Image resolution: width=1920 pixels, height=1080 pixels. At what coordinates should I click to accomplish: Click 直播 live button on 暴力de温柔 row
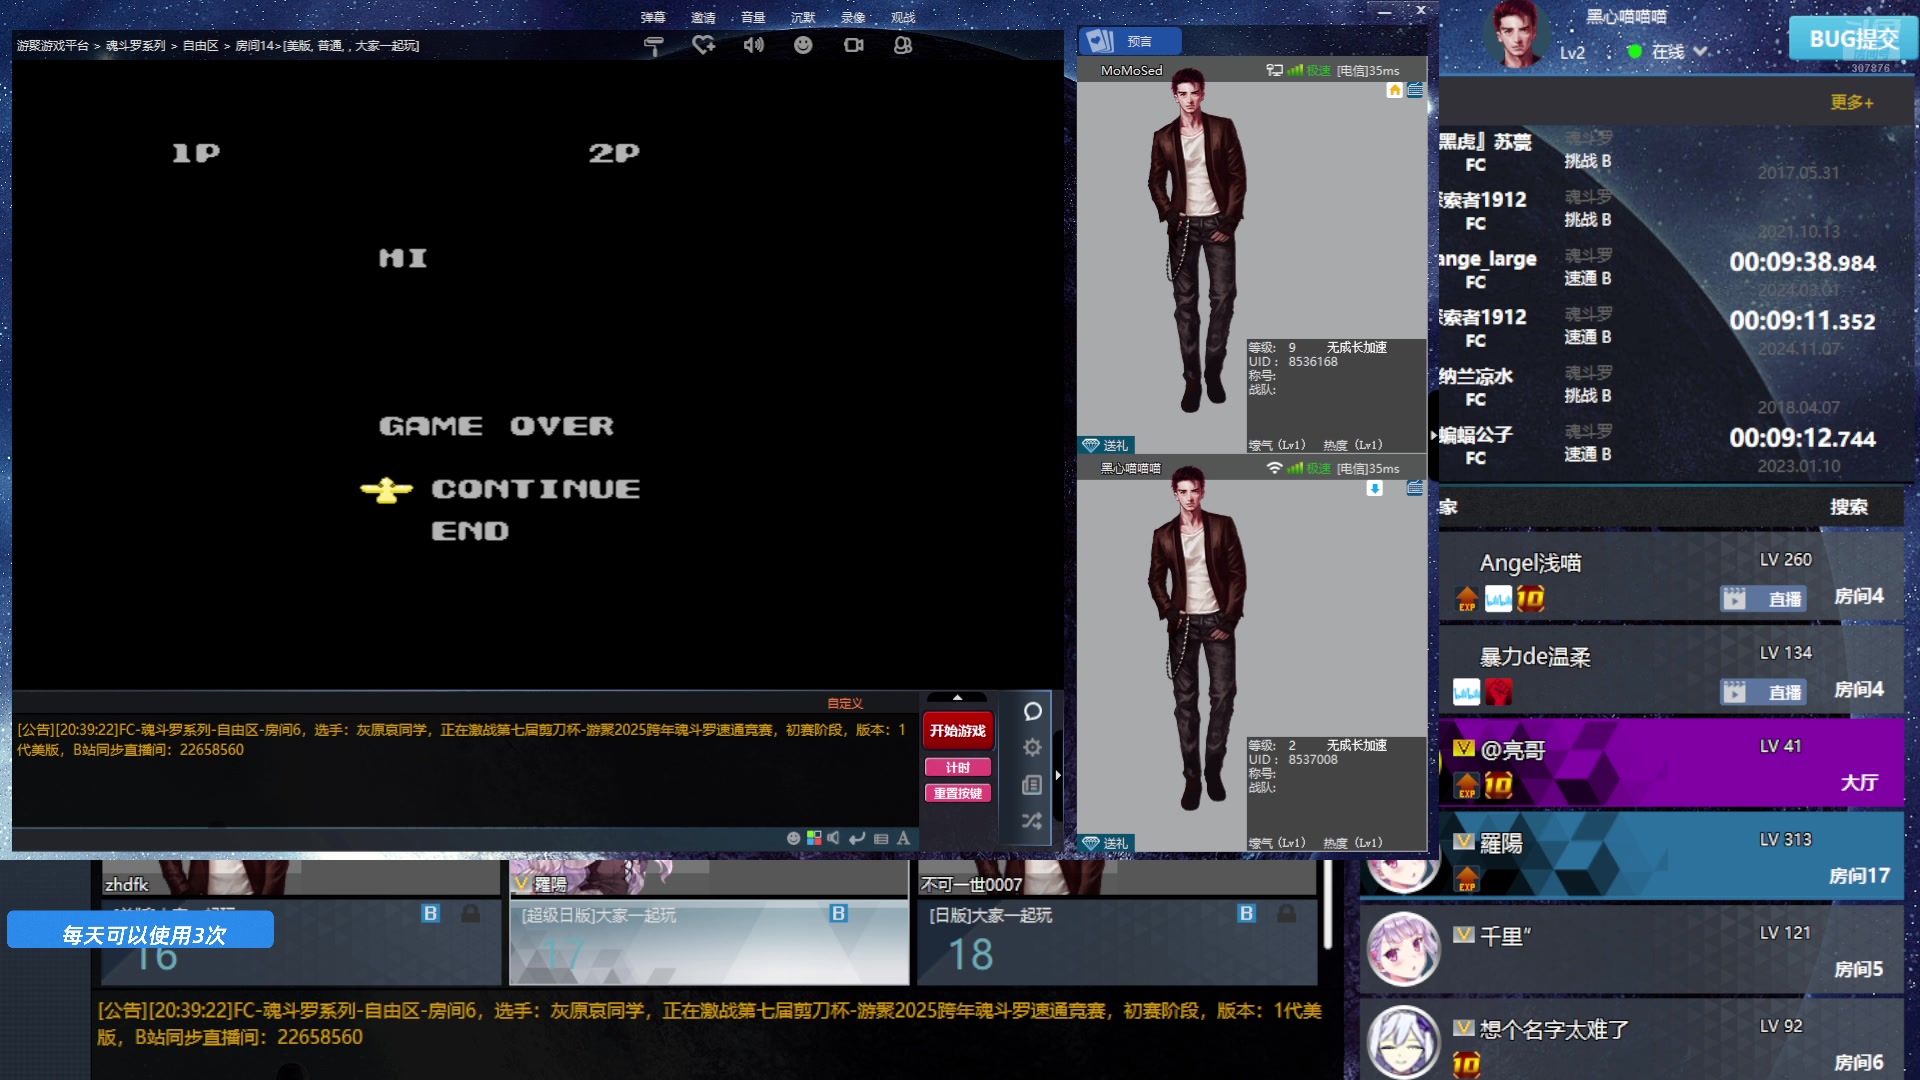[1764, 692]
